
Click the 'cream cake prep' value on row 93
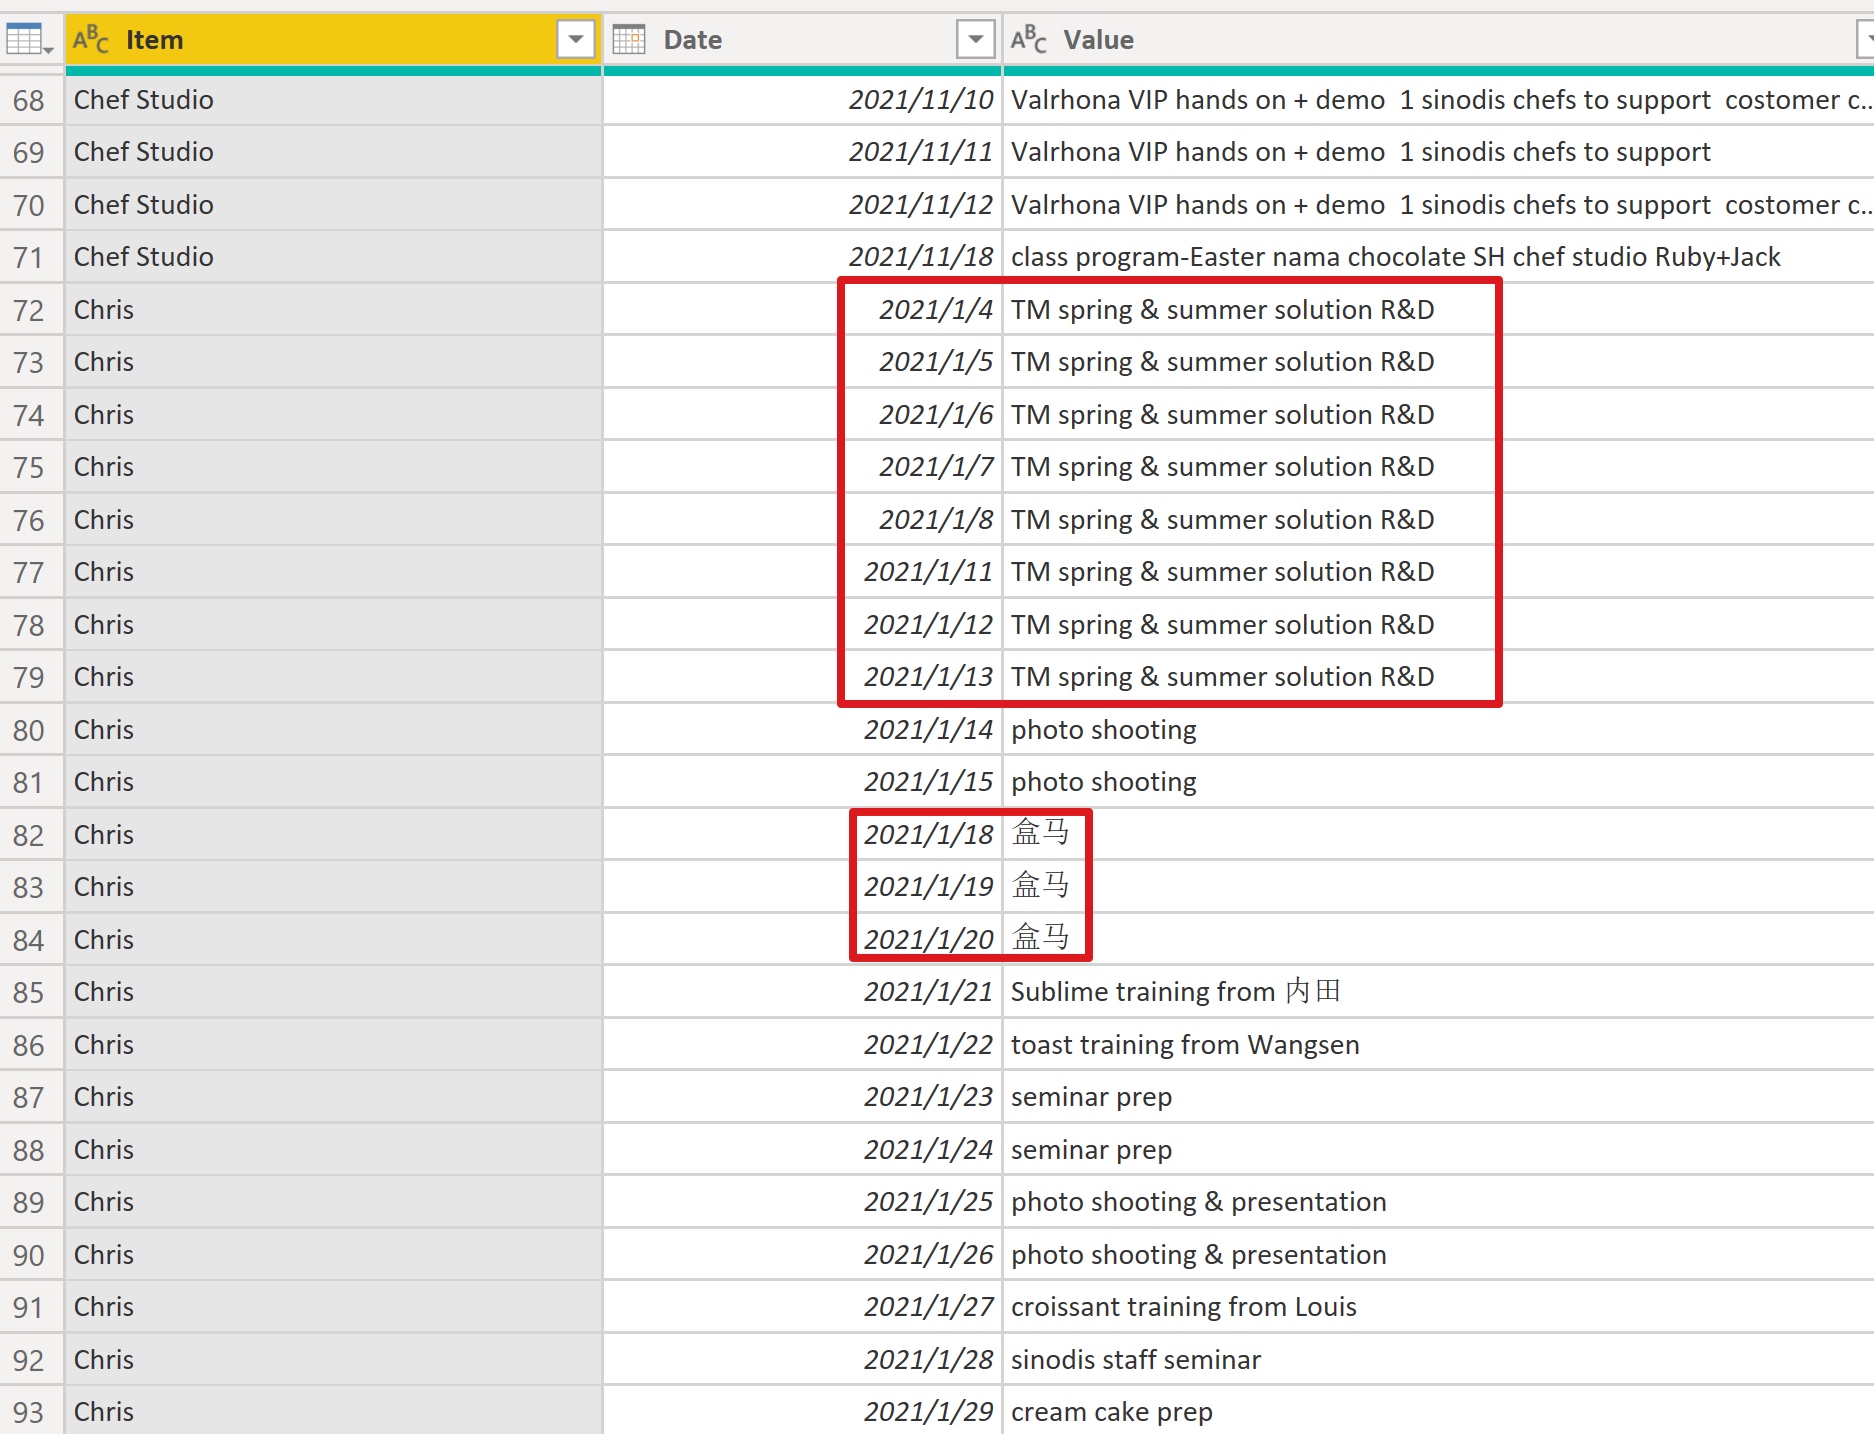coord(1111,1411)
